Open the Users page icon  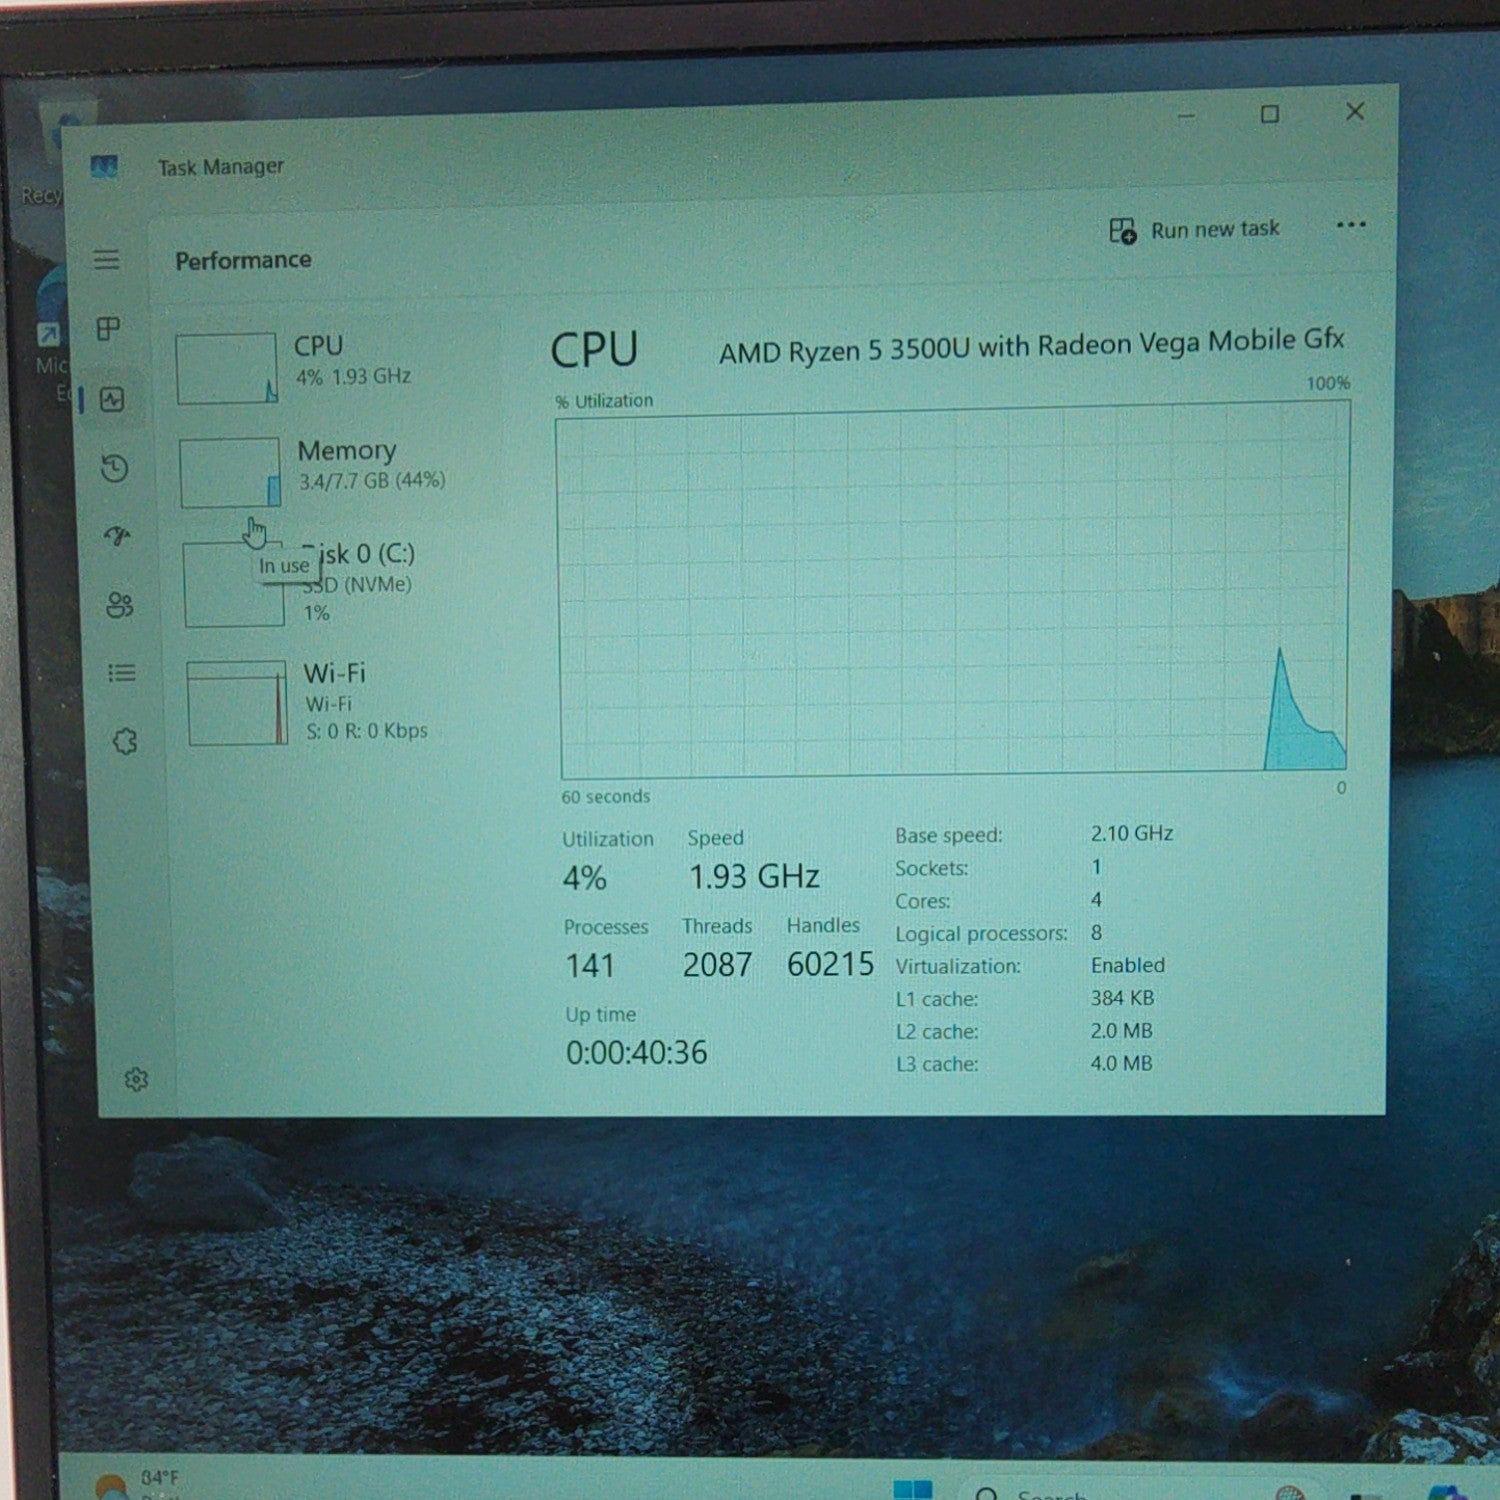point(120,605)
